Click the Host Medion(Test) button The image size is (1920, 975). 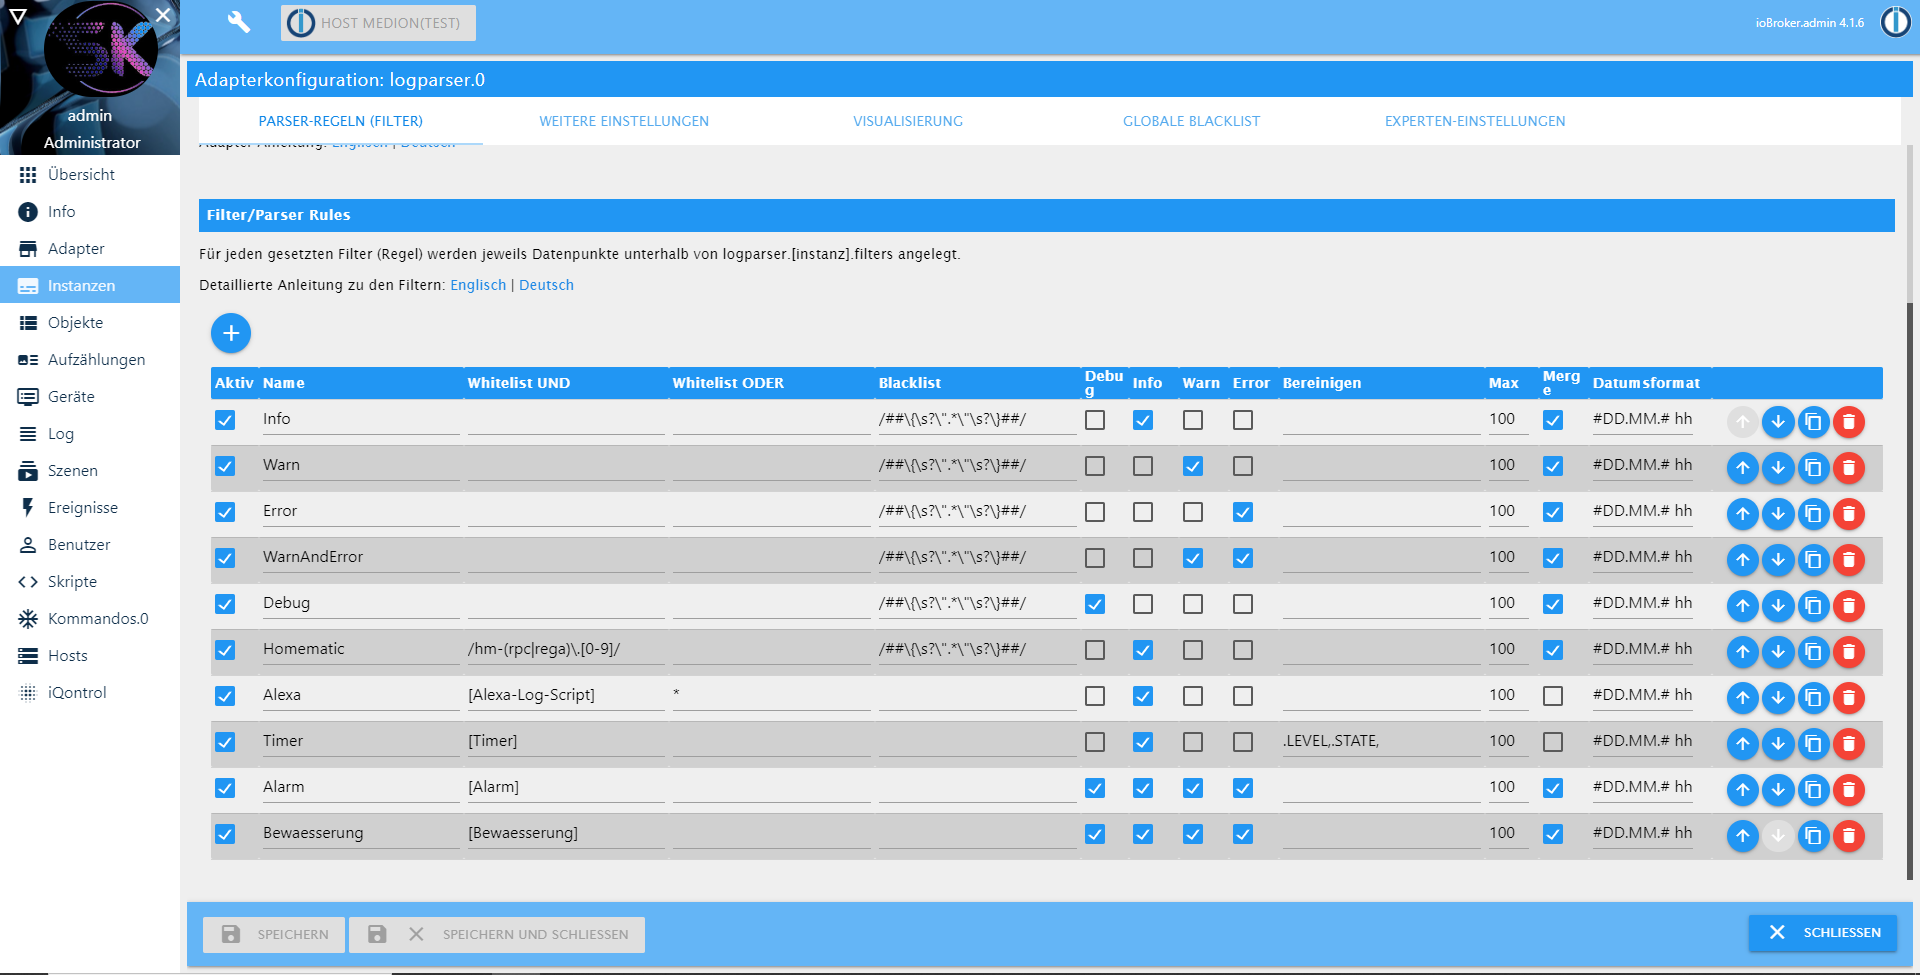click(378, 22)
